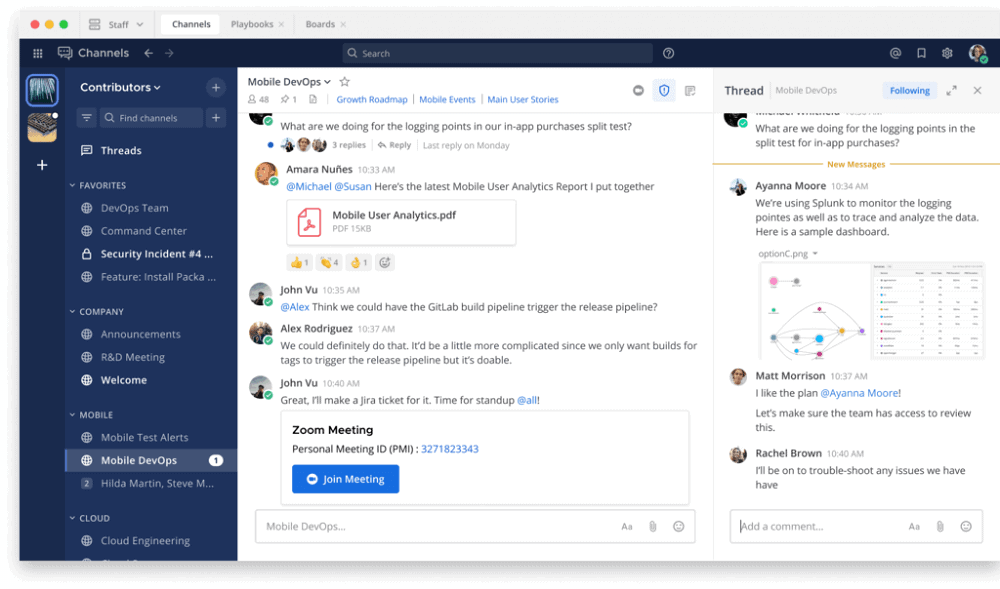This screenshot has height=589, width=1000.
Task: Expand the thread pane to full view
Action: [x=951, y=91]
